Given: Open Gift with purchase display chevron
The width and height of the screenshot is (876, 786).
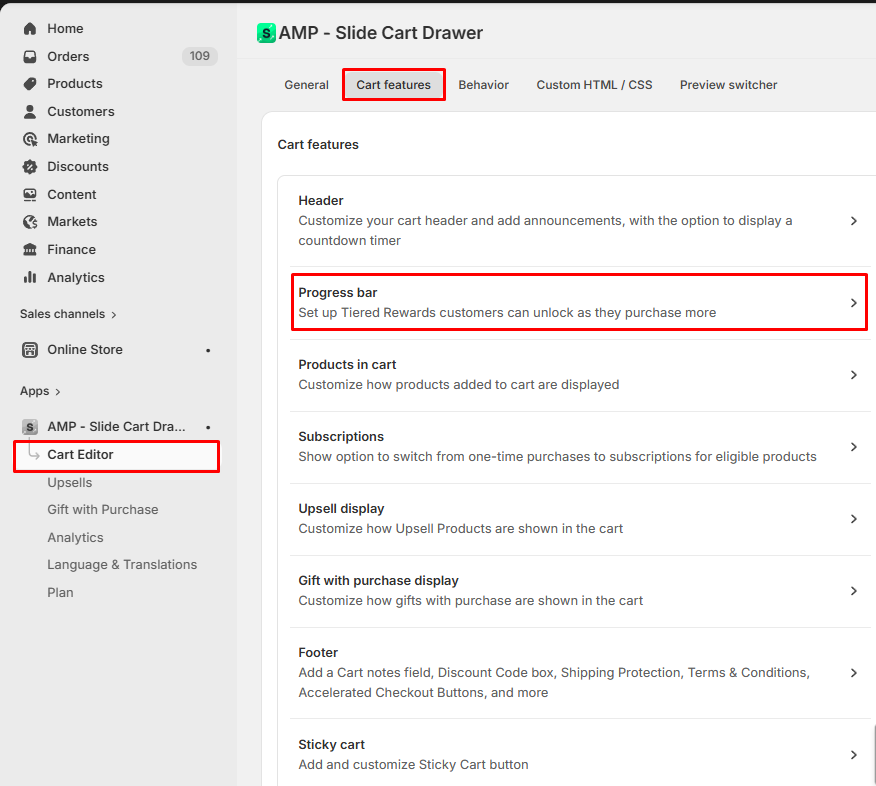Looking at the screenshot, I should pos(853,591).
